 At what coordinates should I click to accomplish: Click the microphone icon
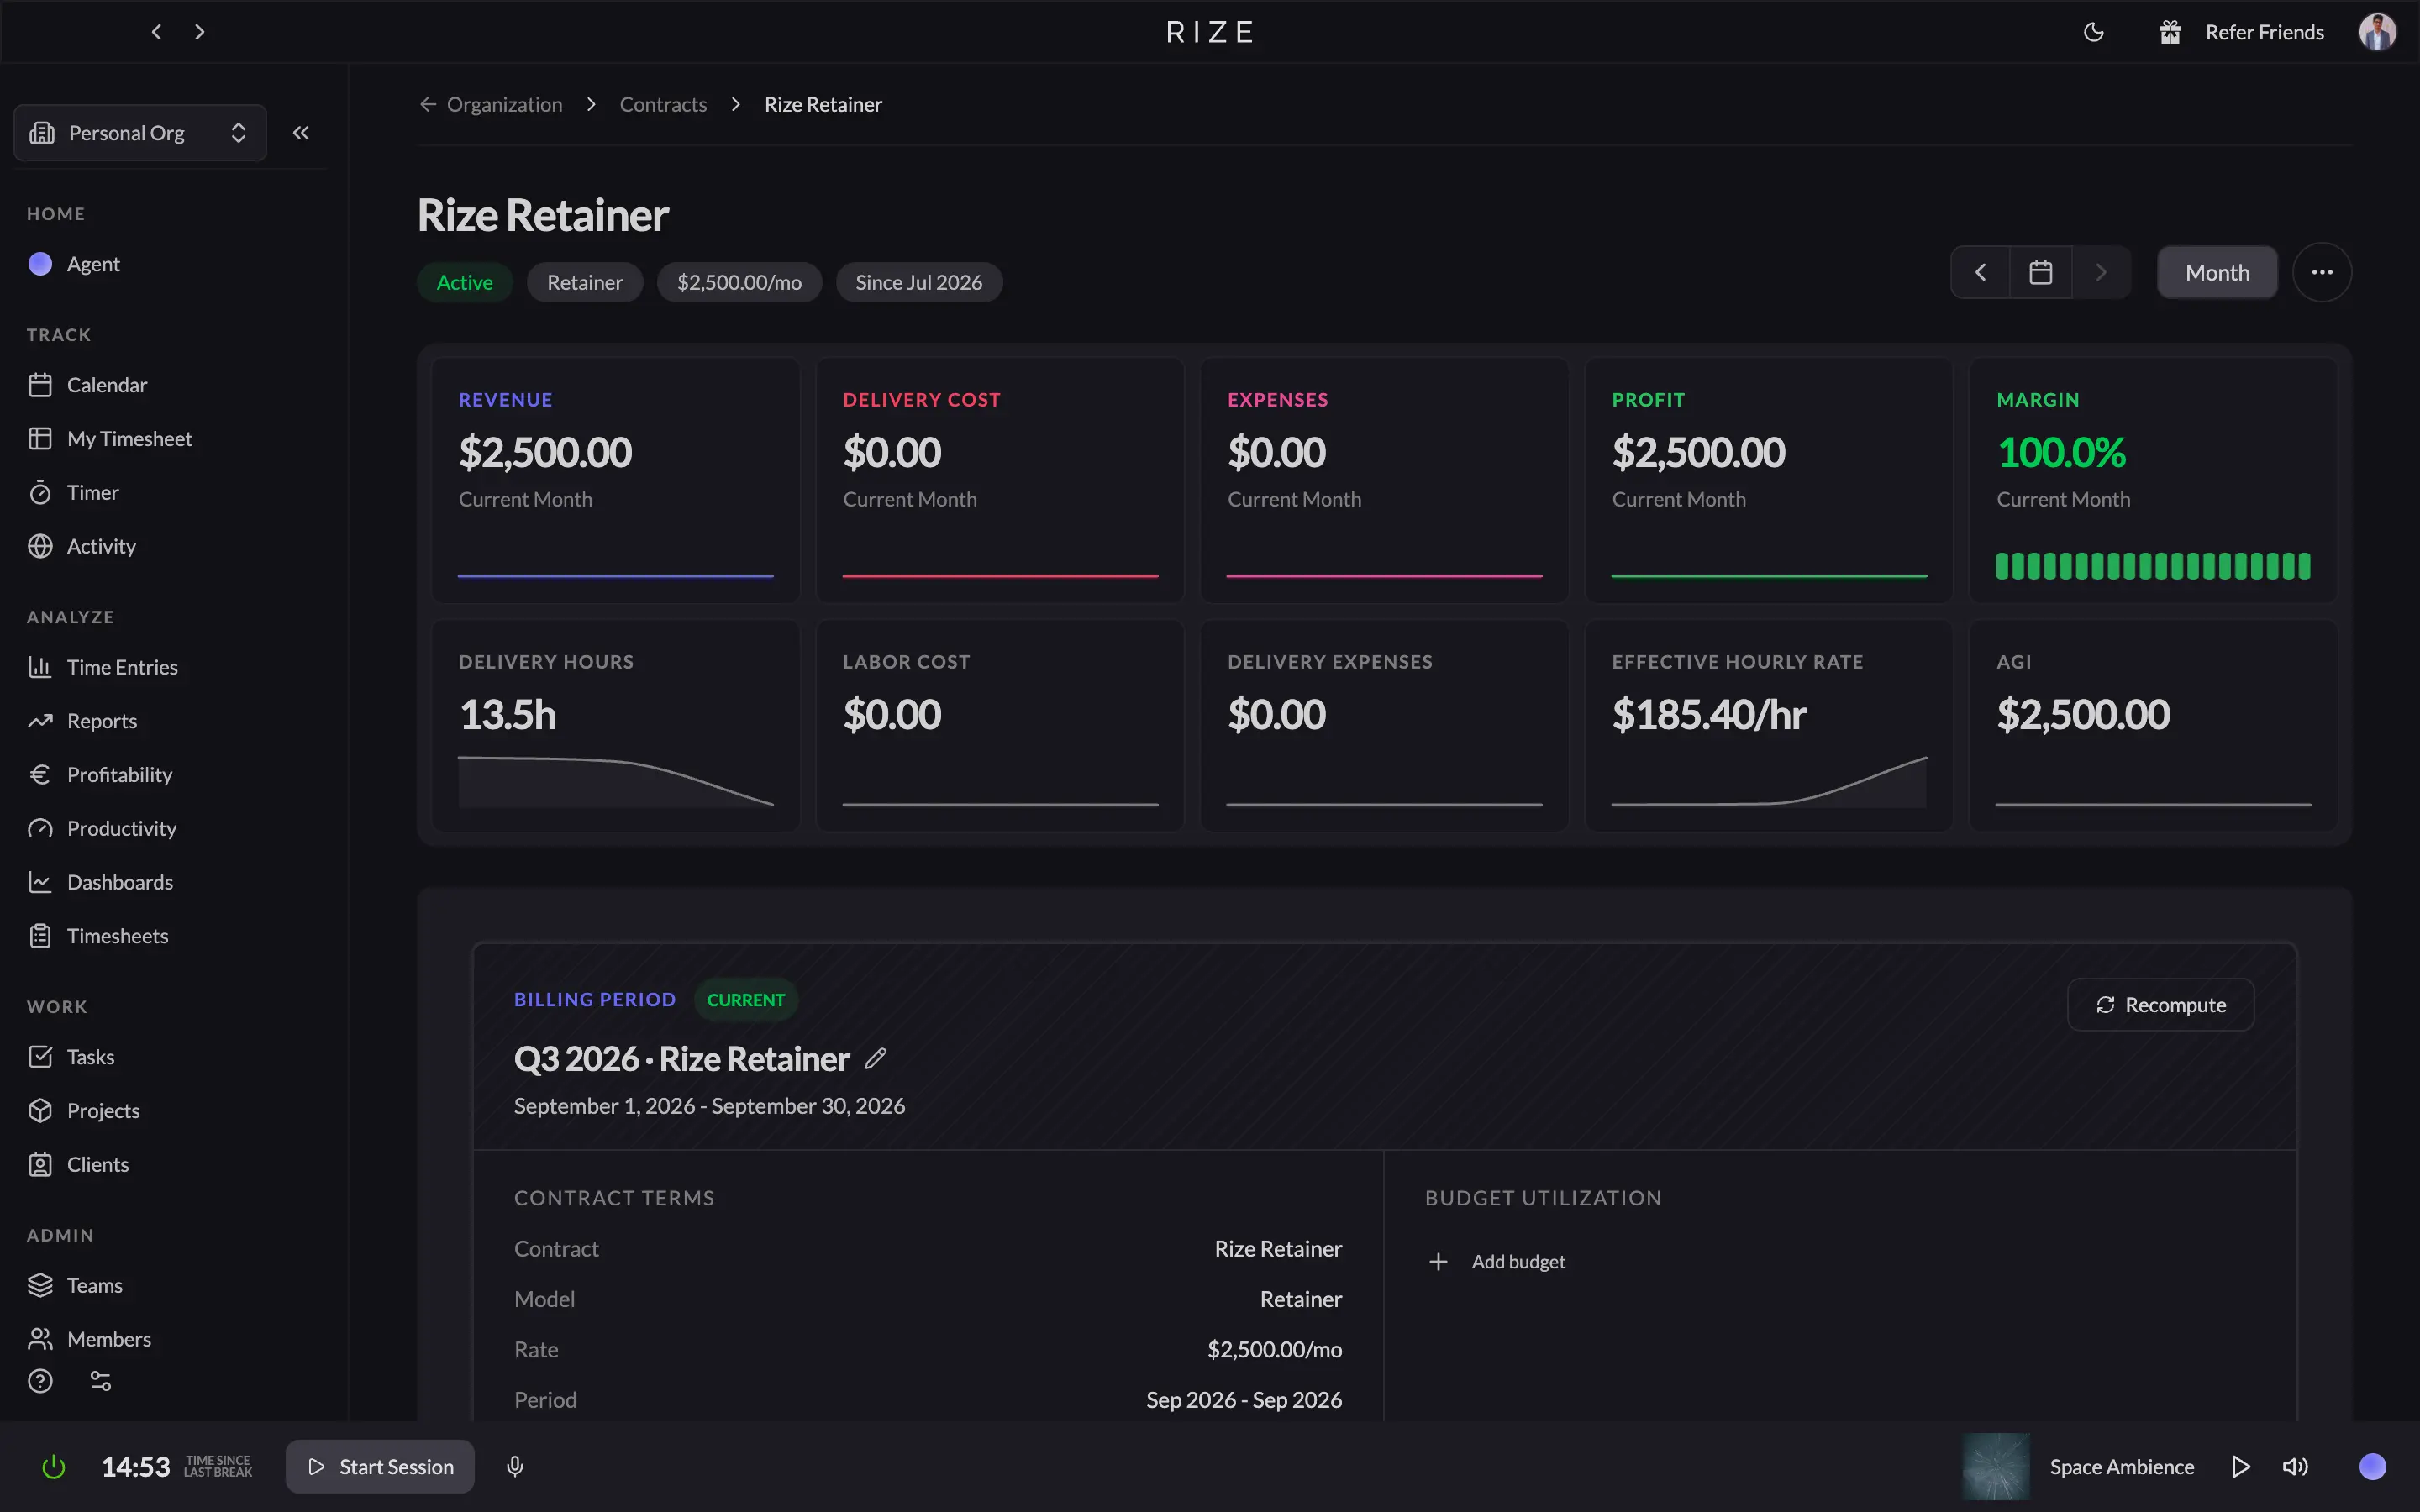coord(515,1467)
